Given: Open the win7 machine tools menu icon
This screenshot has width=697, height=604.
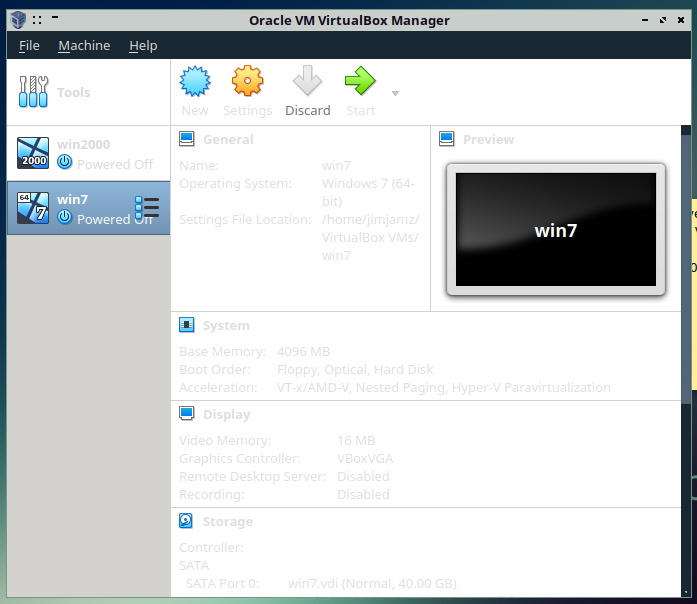Looking at the screenshot, I should (147, 207).
